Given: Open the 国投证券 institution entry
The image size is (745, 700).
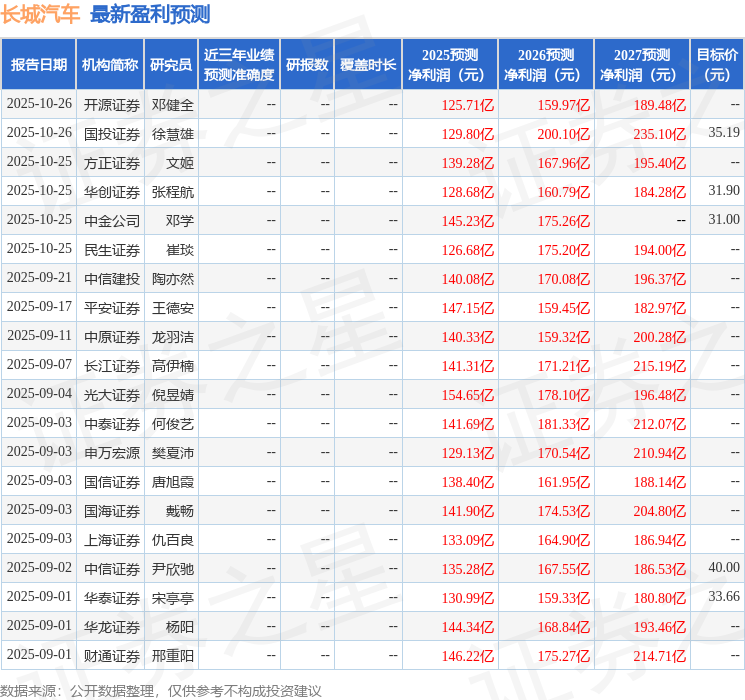Looking at the screenshot, I should click(112, 134).
